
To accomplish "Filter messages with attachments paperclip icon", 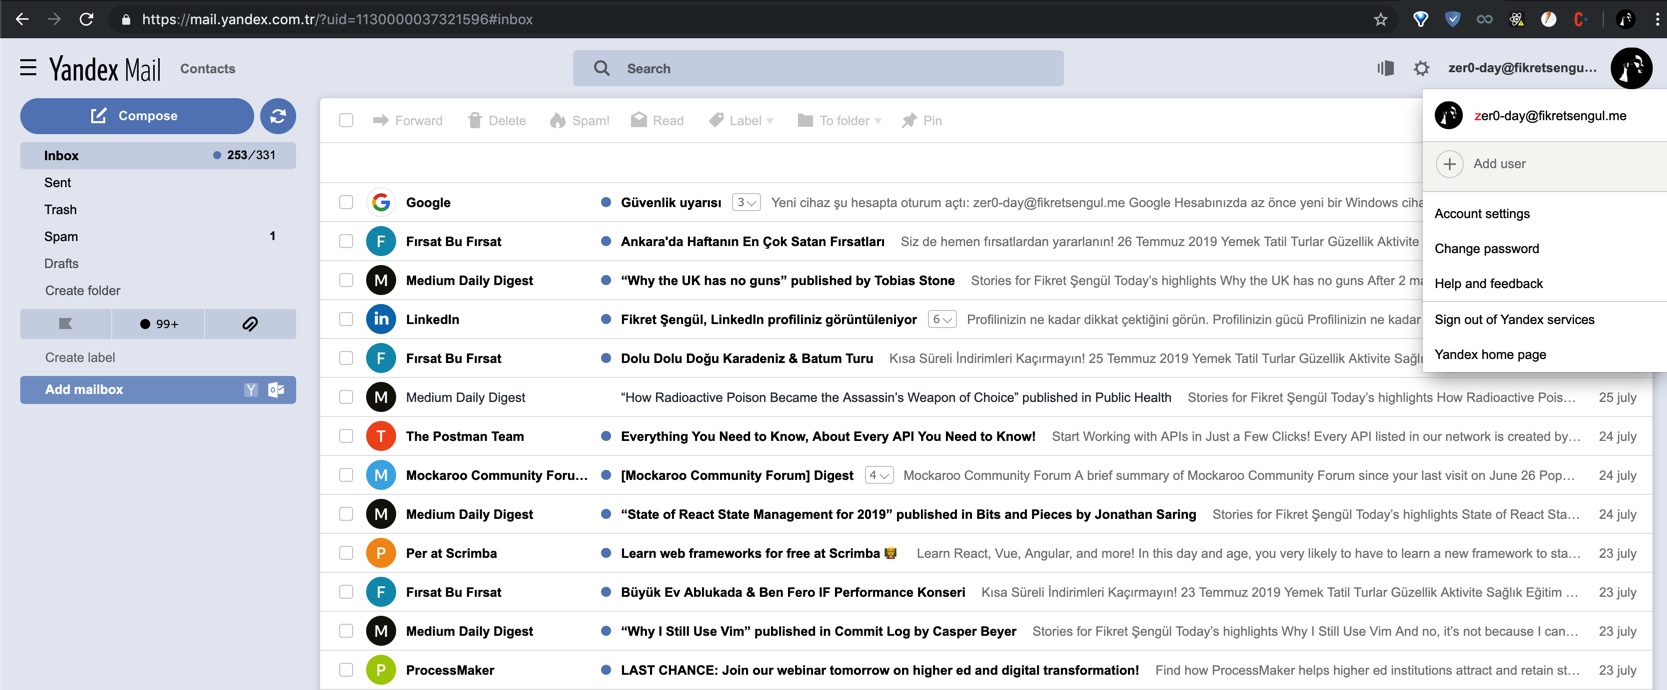I will [x=250, y=324].
